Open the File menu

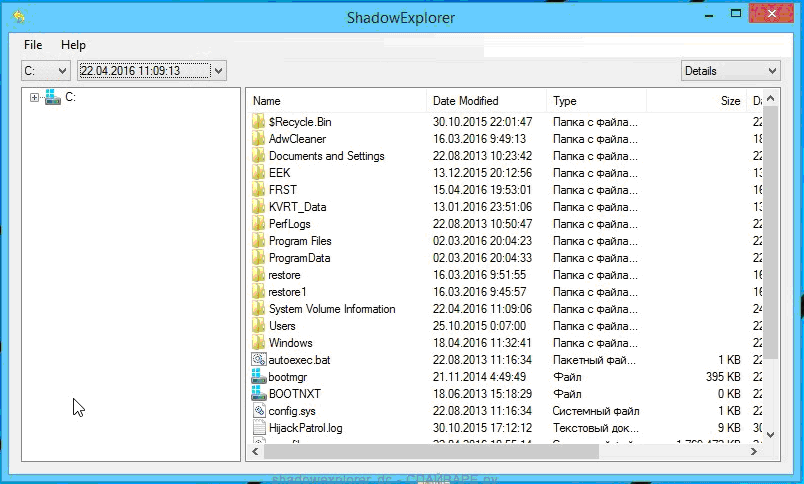[x=33, y=45]
